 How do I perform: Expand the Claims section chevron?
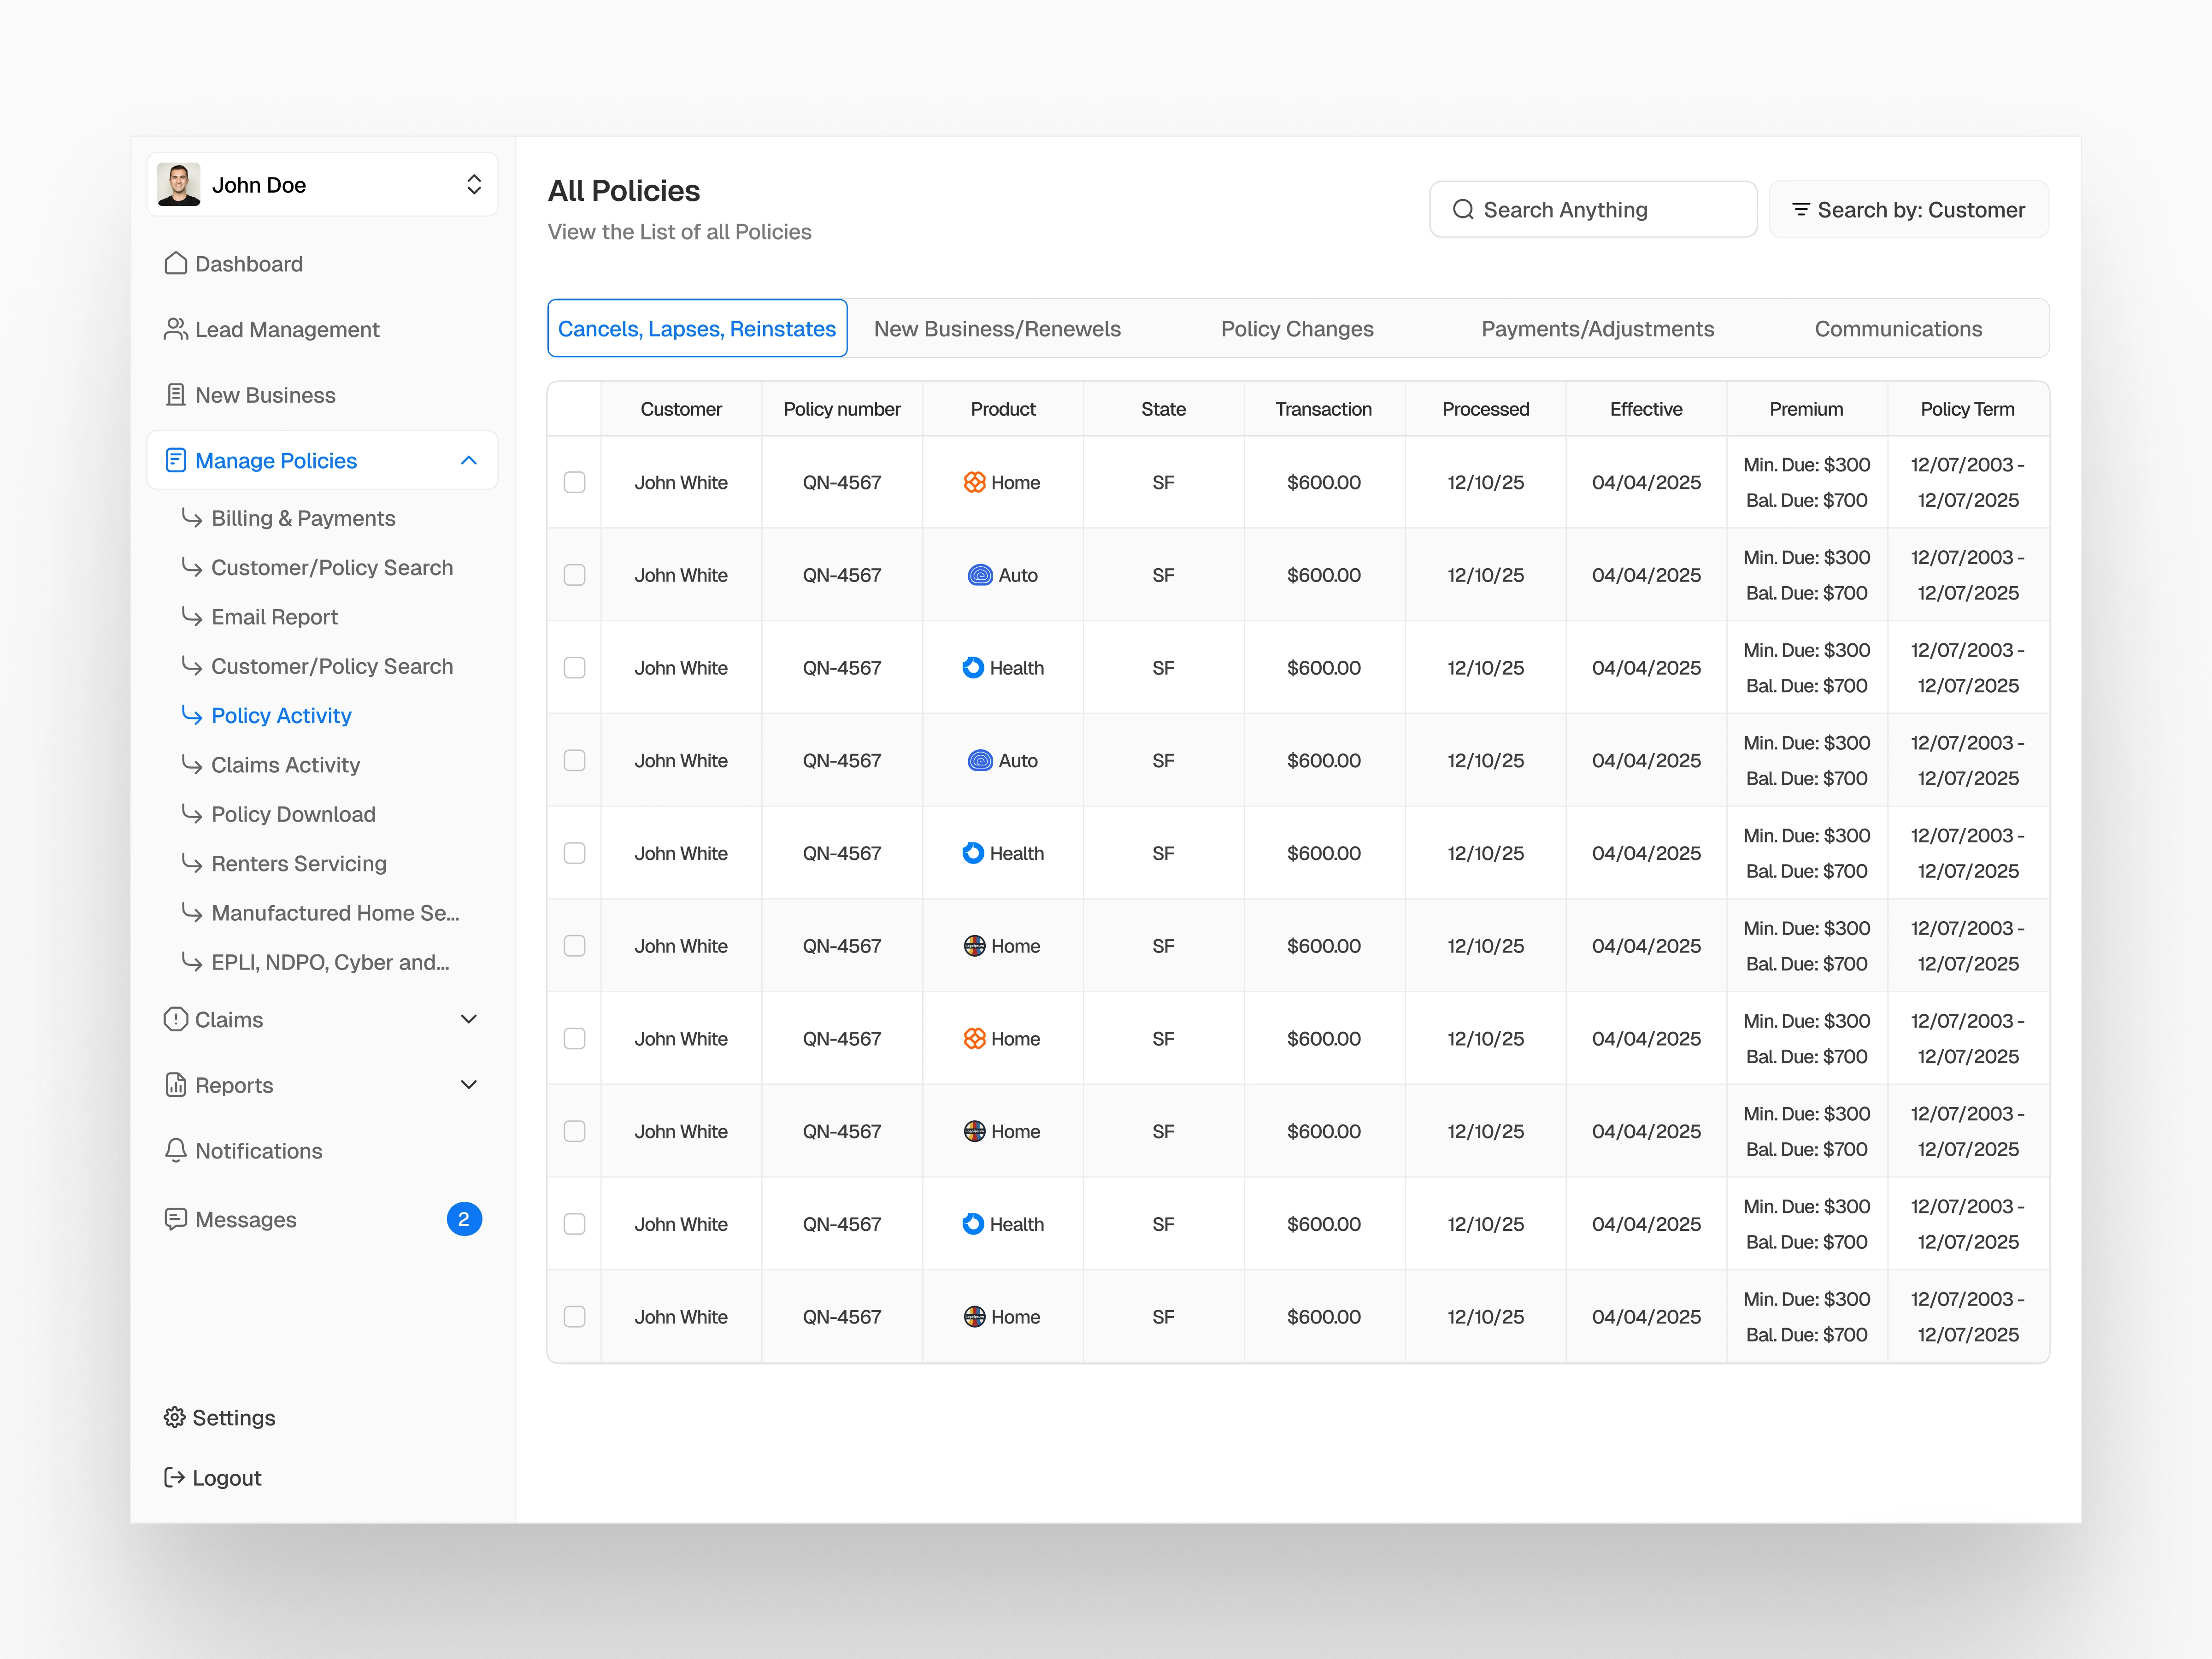(469, 1019)
